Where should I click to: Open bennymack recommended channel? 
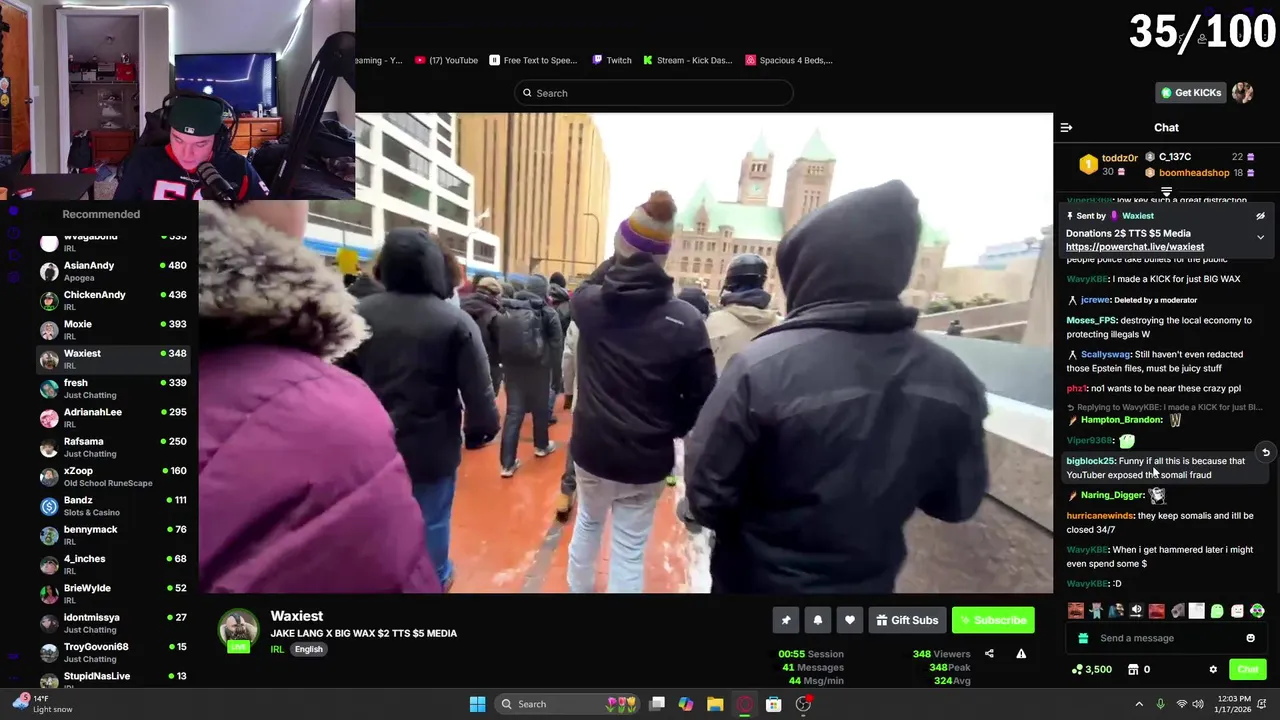(113, 535)
